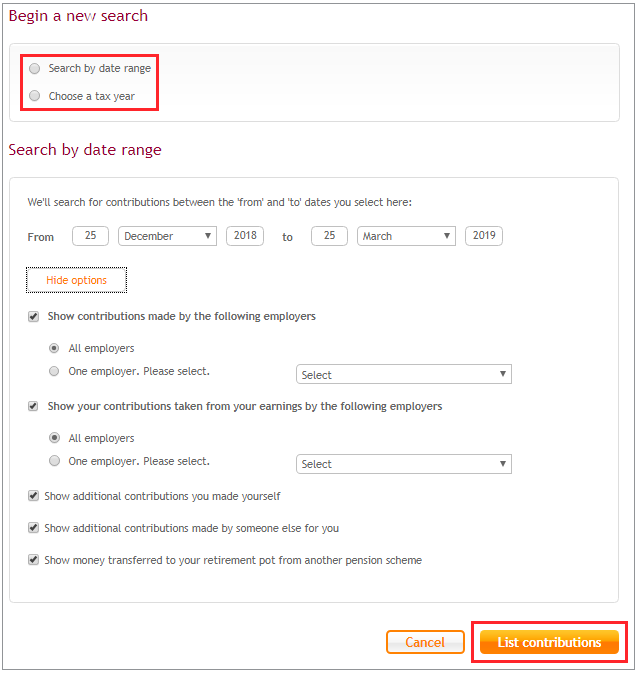Click the Hide options button
This screenshot has width=637, height=673.
(x=76, y=280)
